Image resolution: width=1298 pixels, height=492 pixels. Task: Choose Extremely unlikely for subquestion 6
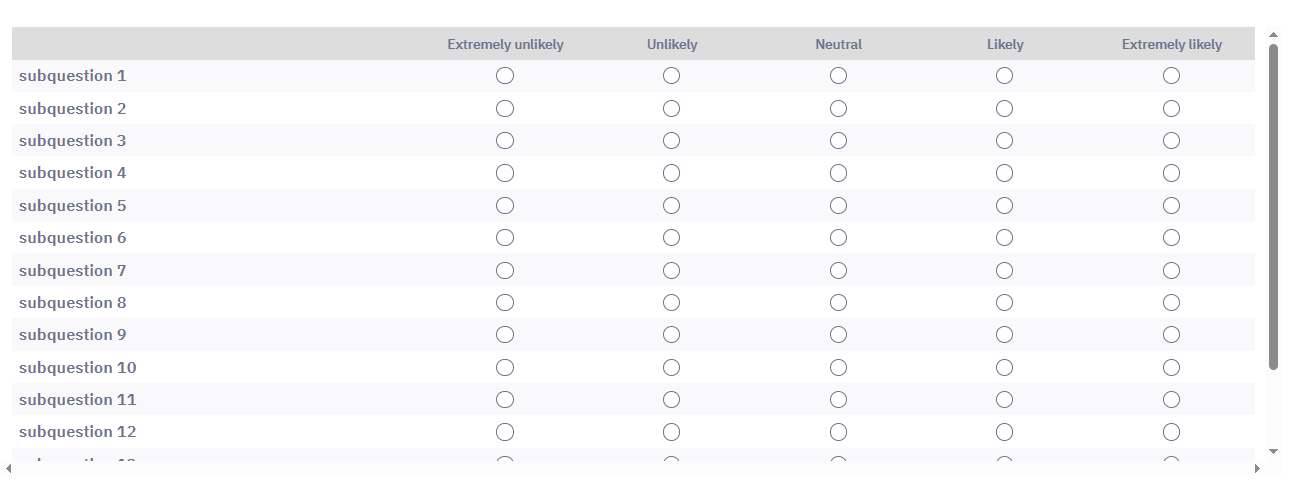(x=505, y=238)
